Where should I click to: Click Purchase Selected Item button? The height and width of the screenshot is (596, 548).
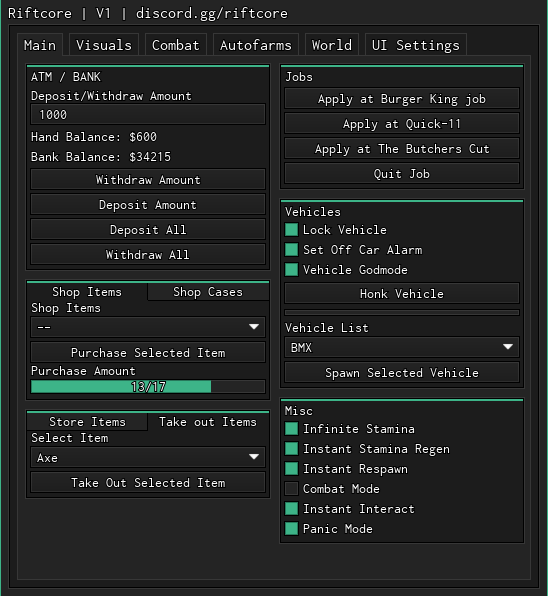coord(148,352)
